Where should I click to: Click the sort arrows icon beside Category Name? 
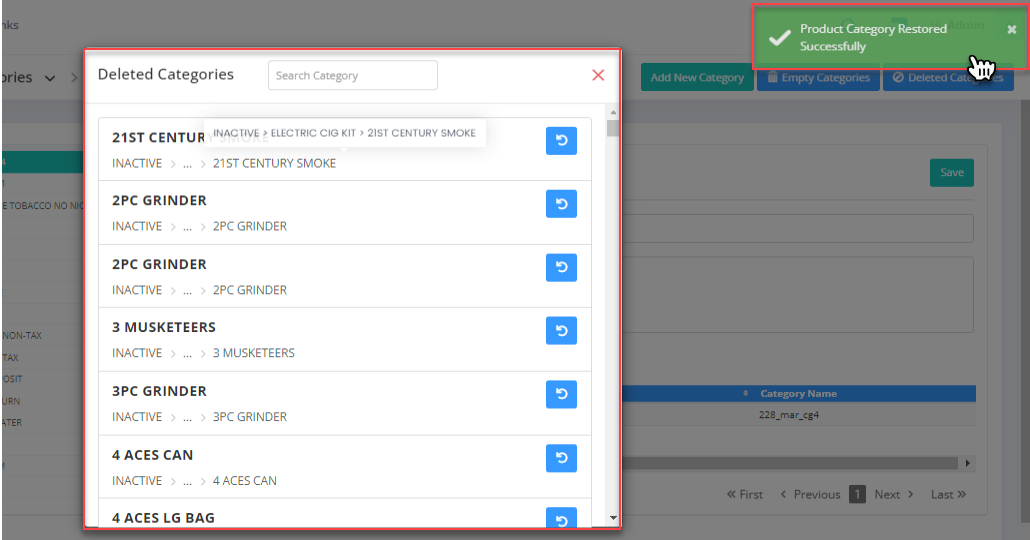[x=745, y=394]
